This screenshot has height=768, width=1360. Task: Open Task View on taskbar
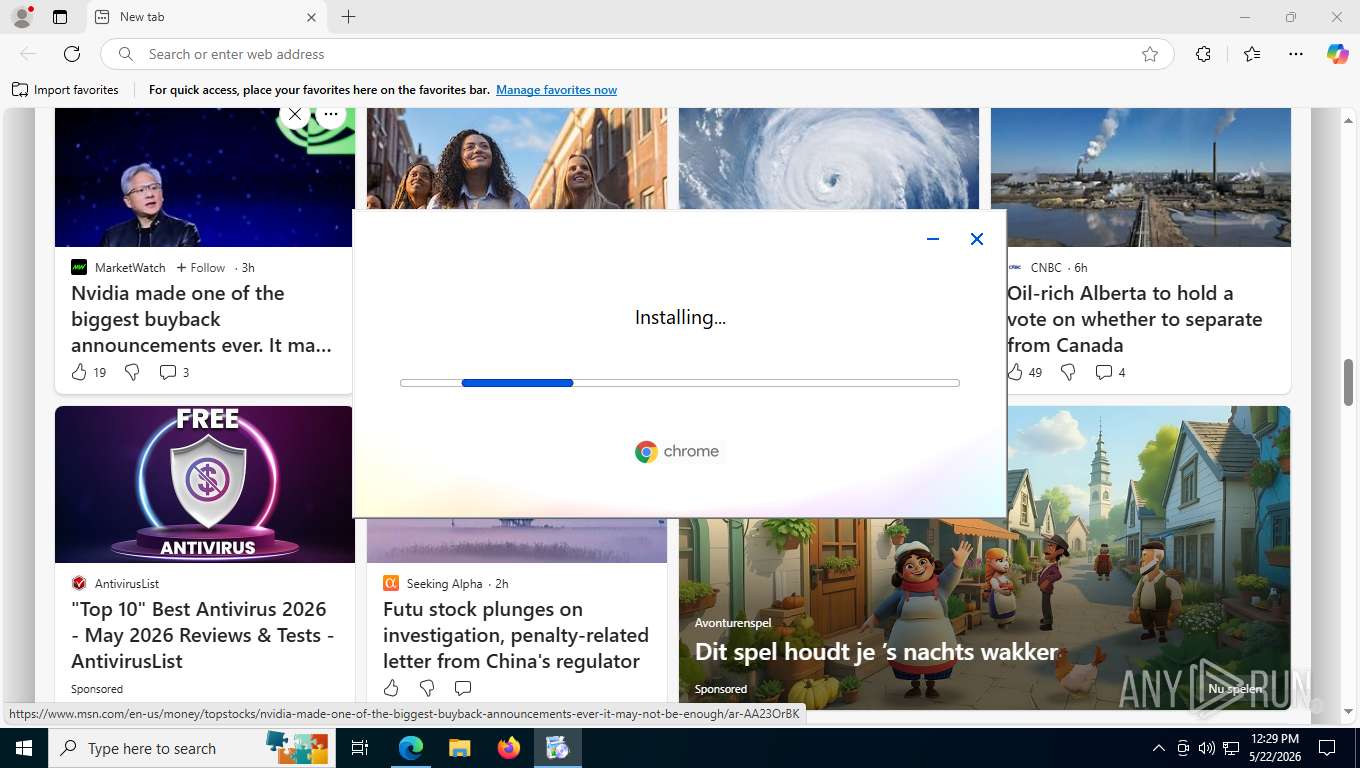(360, 748)
